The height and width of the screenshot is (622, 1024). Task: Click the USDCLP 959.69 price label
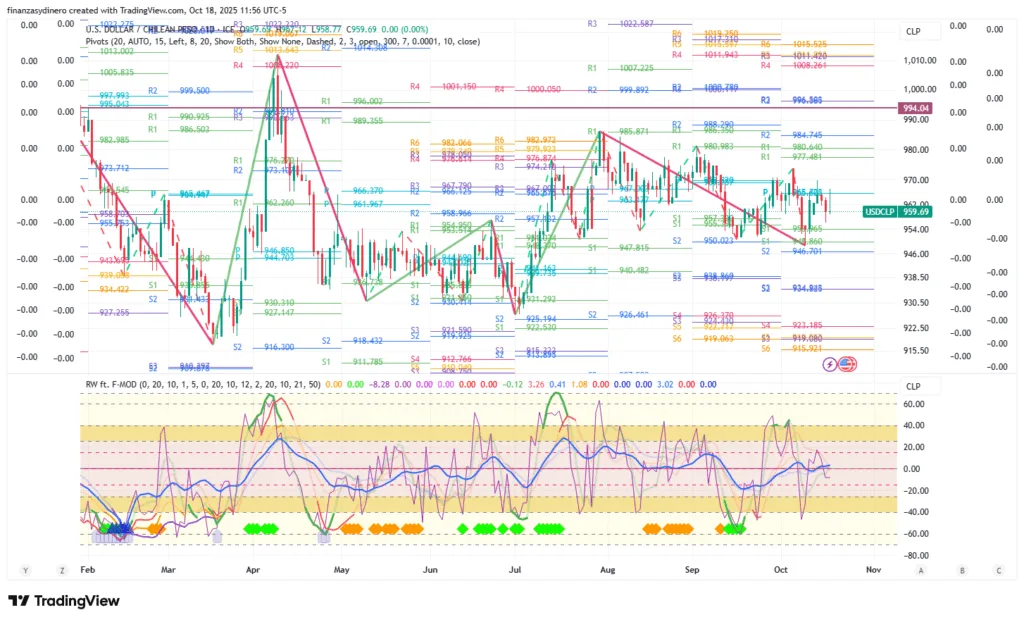pos(898,212)
